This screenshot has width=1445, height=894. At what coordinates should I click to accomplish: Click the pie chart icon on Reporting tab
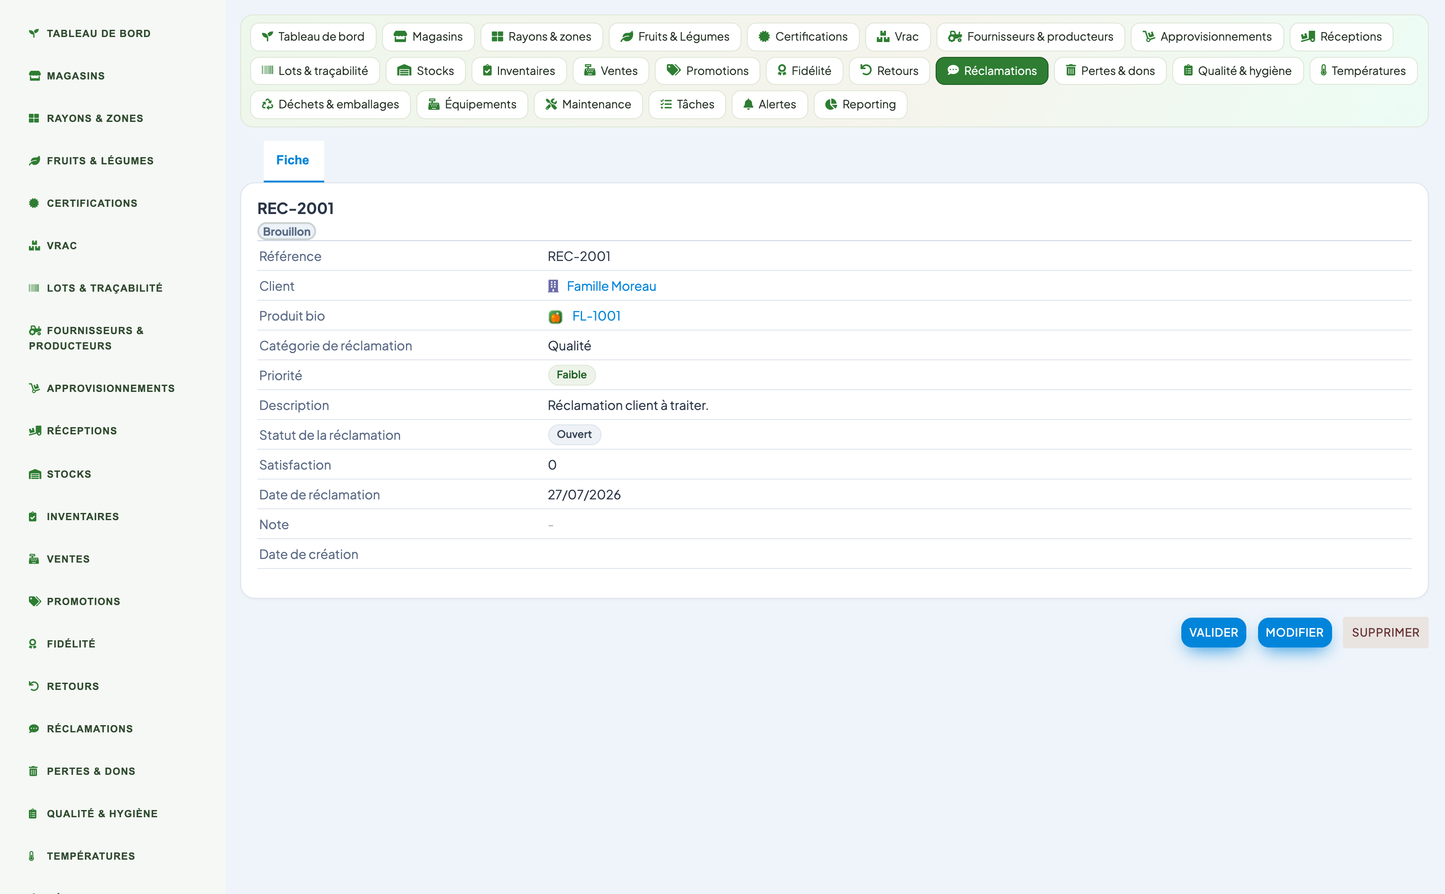coord(831,104)
